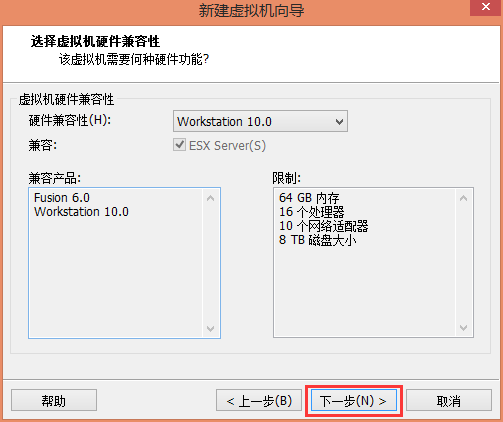503x422 pixels.
Task: Select Workstation 10.0 in 兼容产品 list
Action: (x=81, y=212)
